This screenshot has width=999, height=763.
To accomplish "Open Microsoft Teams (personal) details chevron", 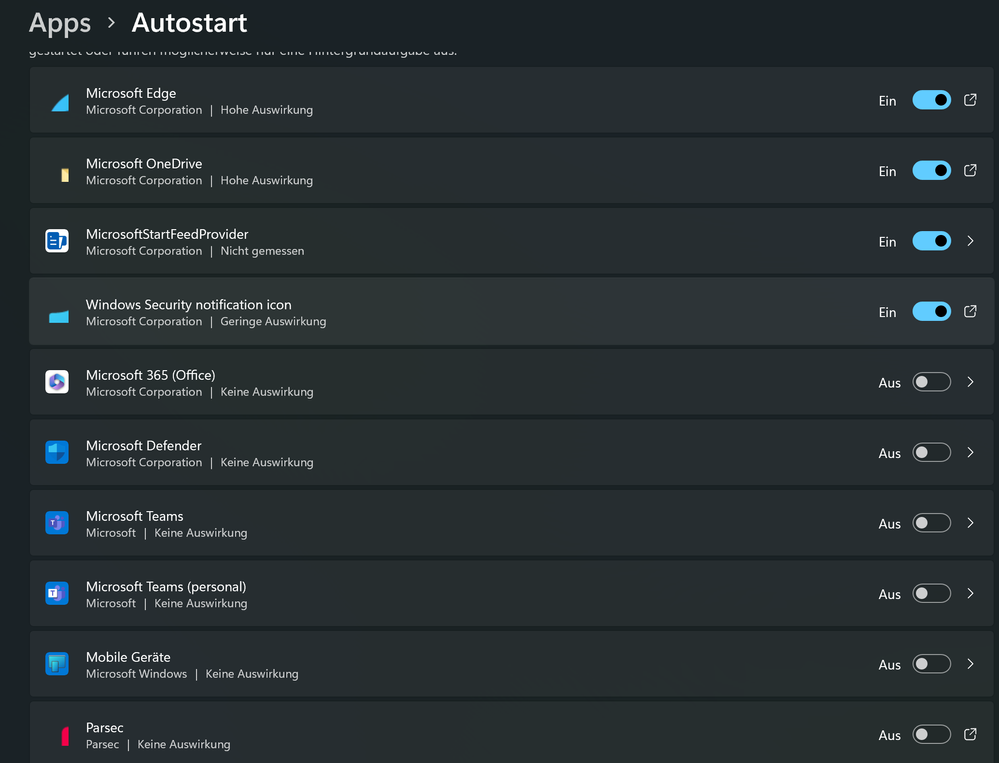I will coord(970,594).
